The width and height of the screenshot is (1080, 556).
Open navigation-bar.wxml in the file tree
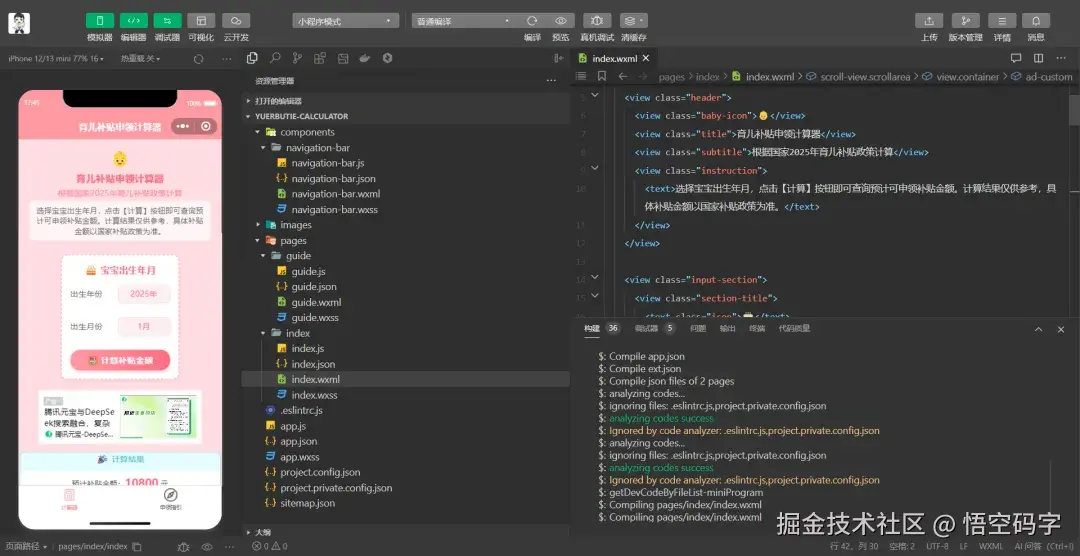click(335, 194)
